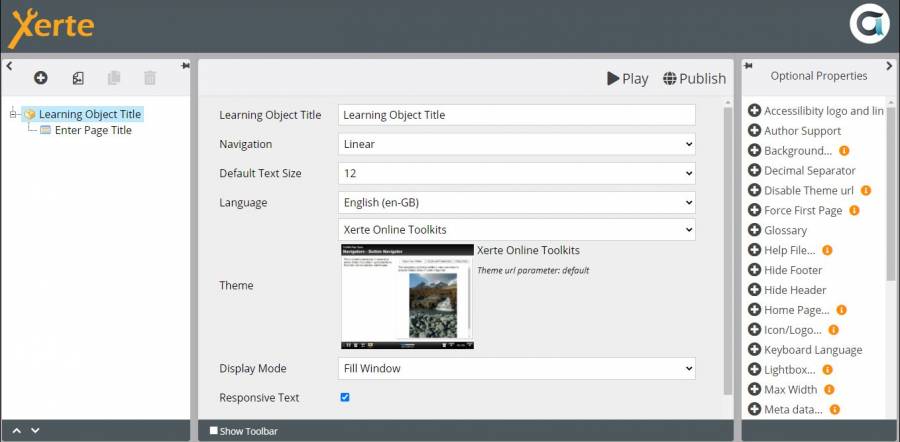900x442 pixels.
Task: Collapse the Learning Object Title tree node
Action: [13, 114]
